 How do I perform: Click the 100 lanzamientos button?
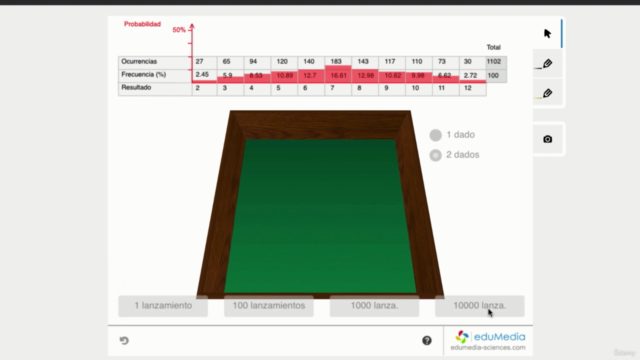[269, 306]
